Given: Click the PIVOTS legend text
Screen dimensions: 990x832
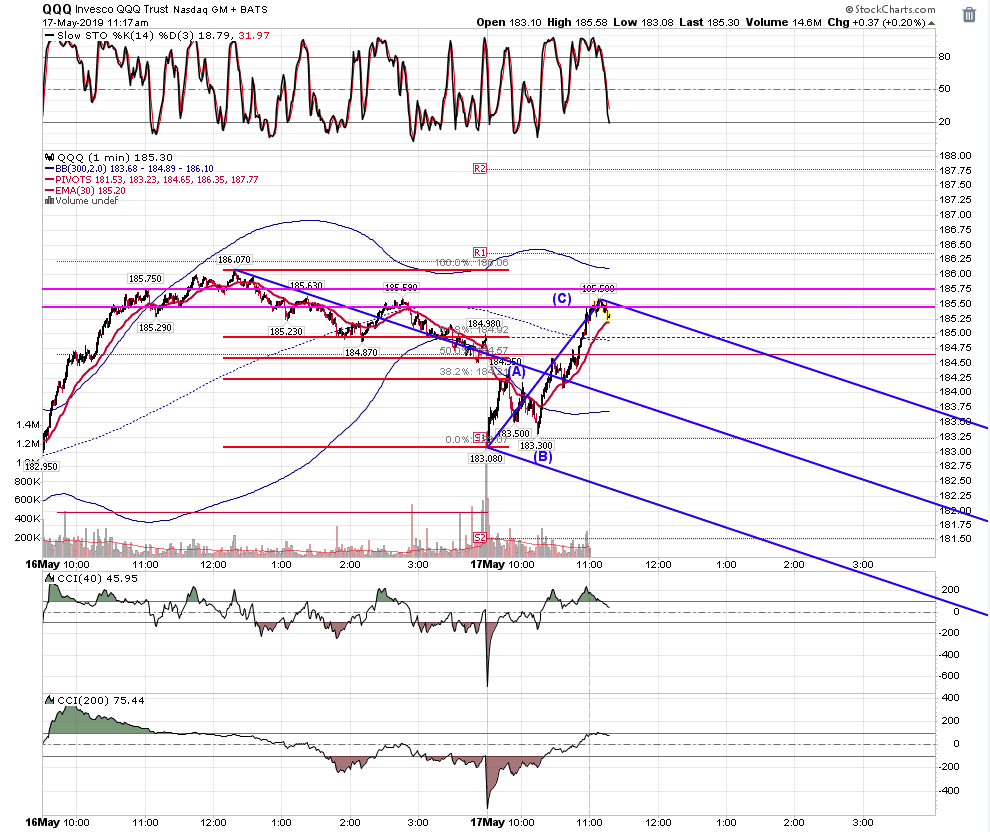Looking at the screenshot, I should tap(157, 180).
